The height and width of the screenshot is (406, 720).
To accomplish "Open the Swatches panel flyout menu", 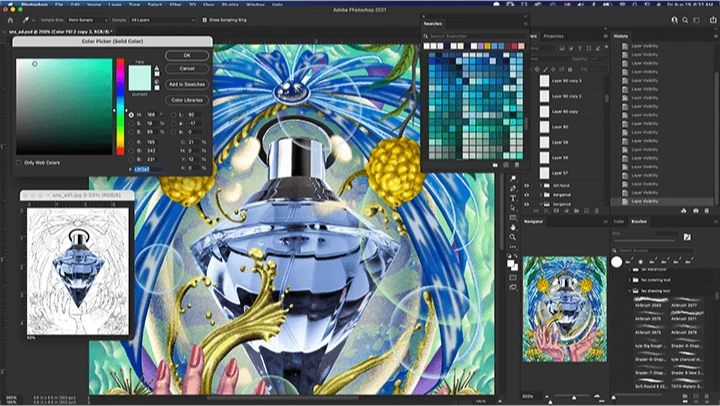I will click(525, 24).
